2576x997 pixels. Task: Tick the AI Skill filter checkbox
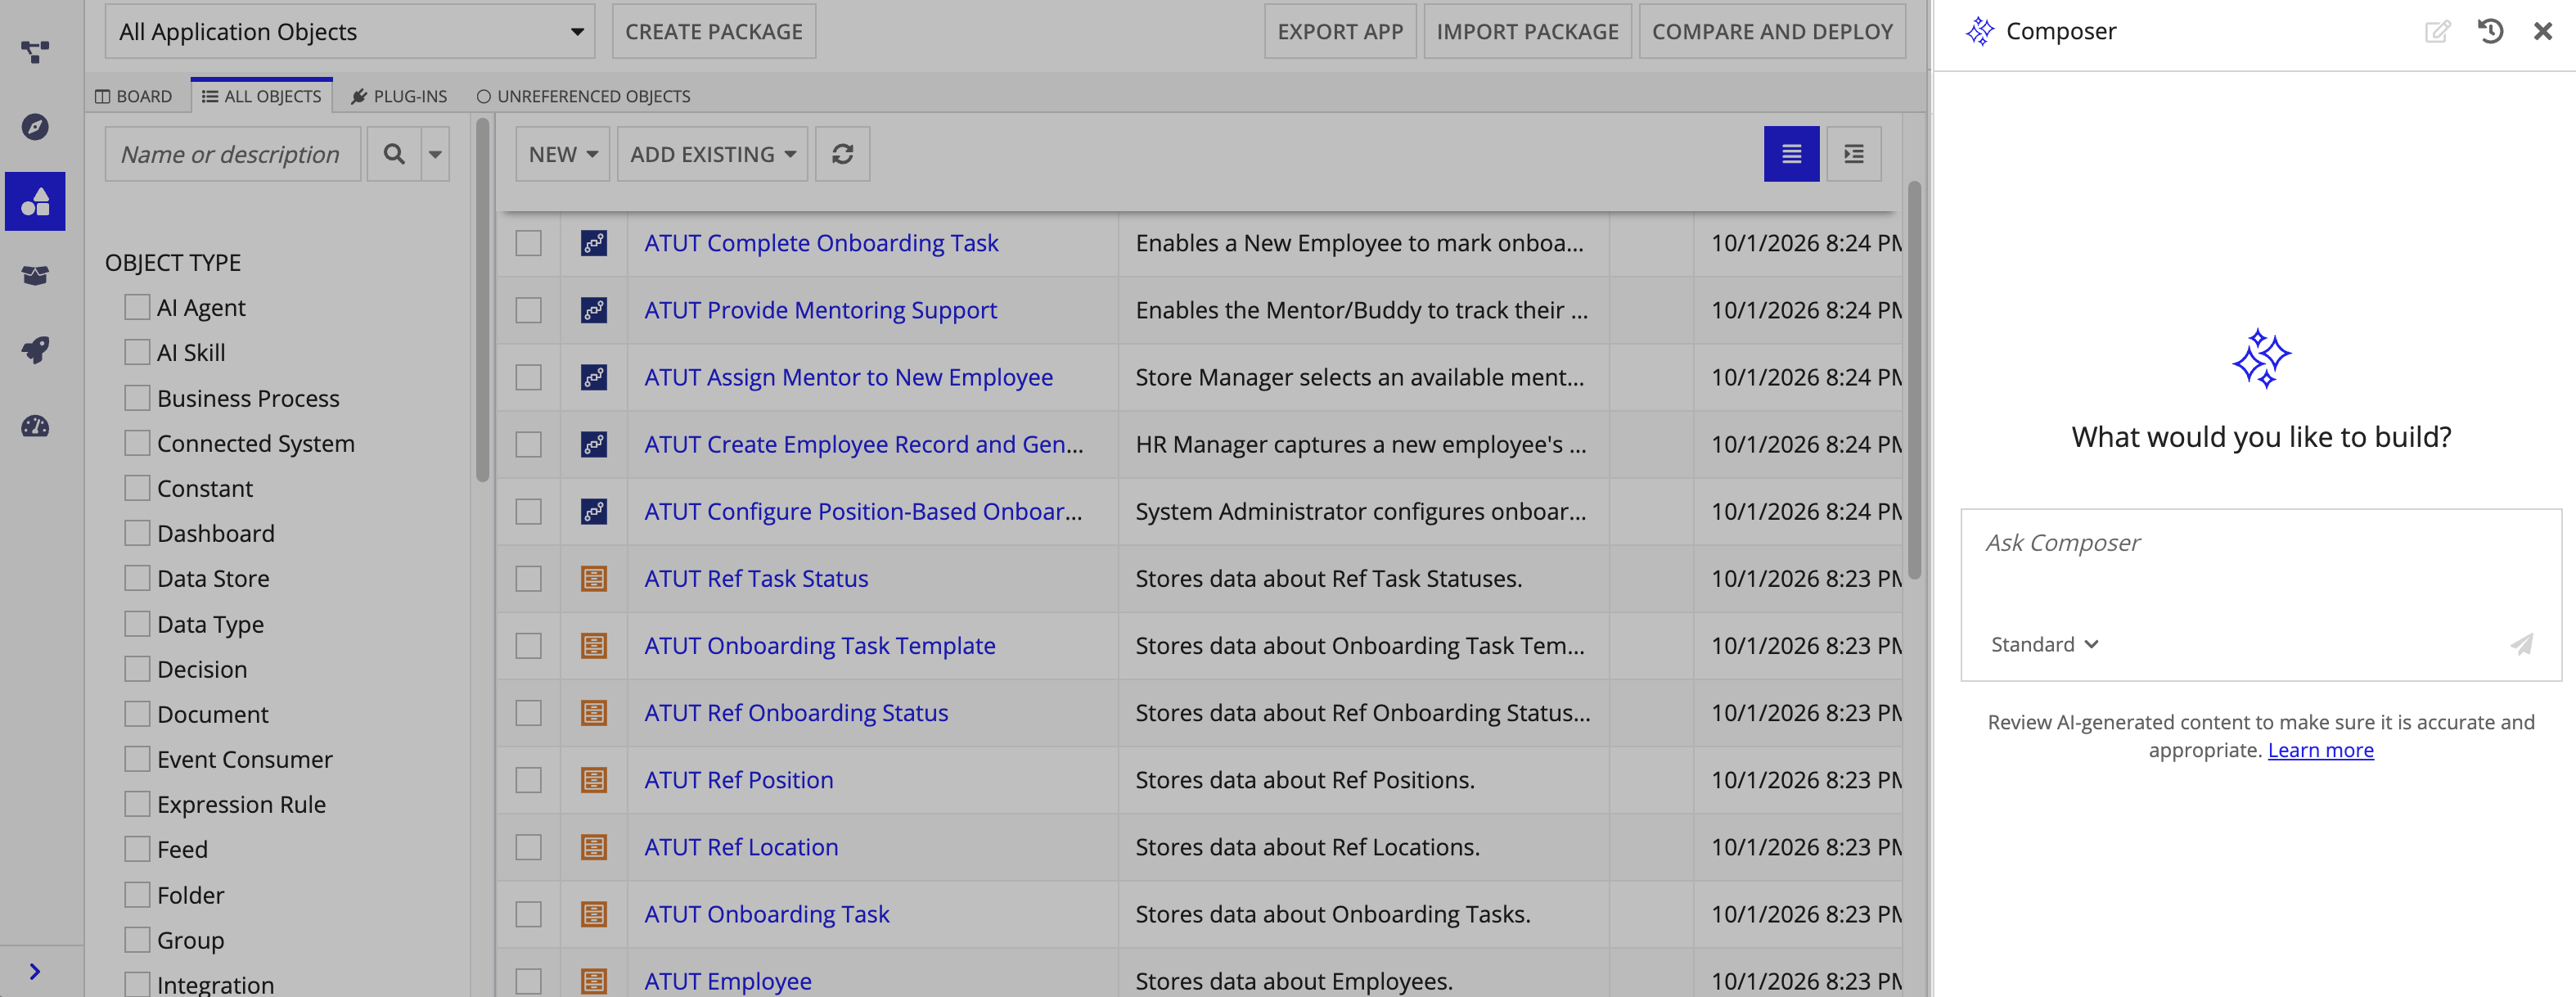[137, 352]
